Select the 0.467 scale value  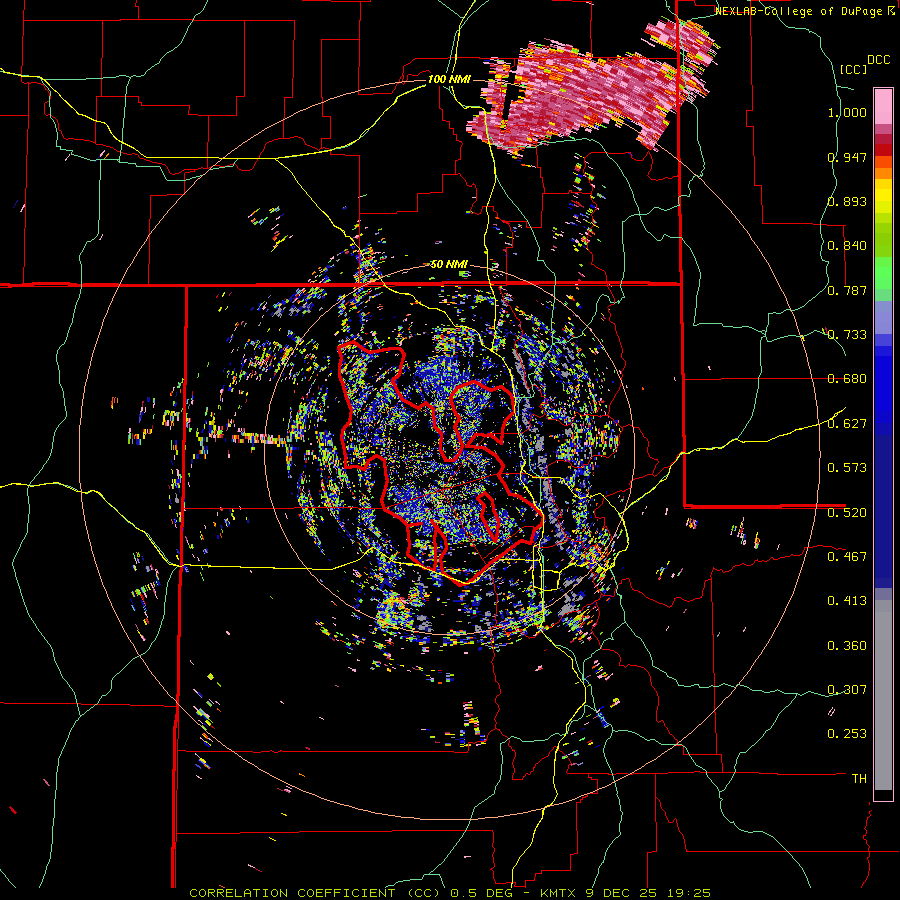coord(847,557)
